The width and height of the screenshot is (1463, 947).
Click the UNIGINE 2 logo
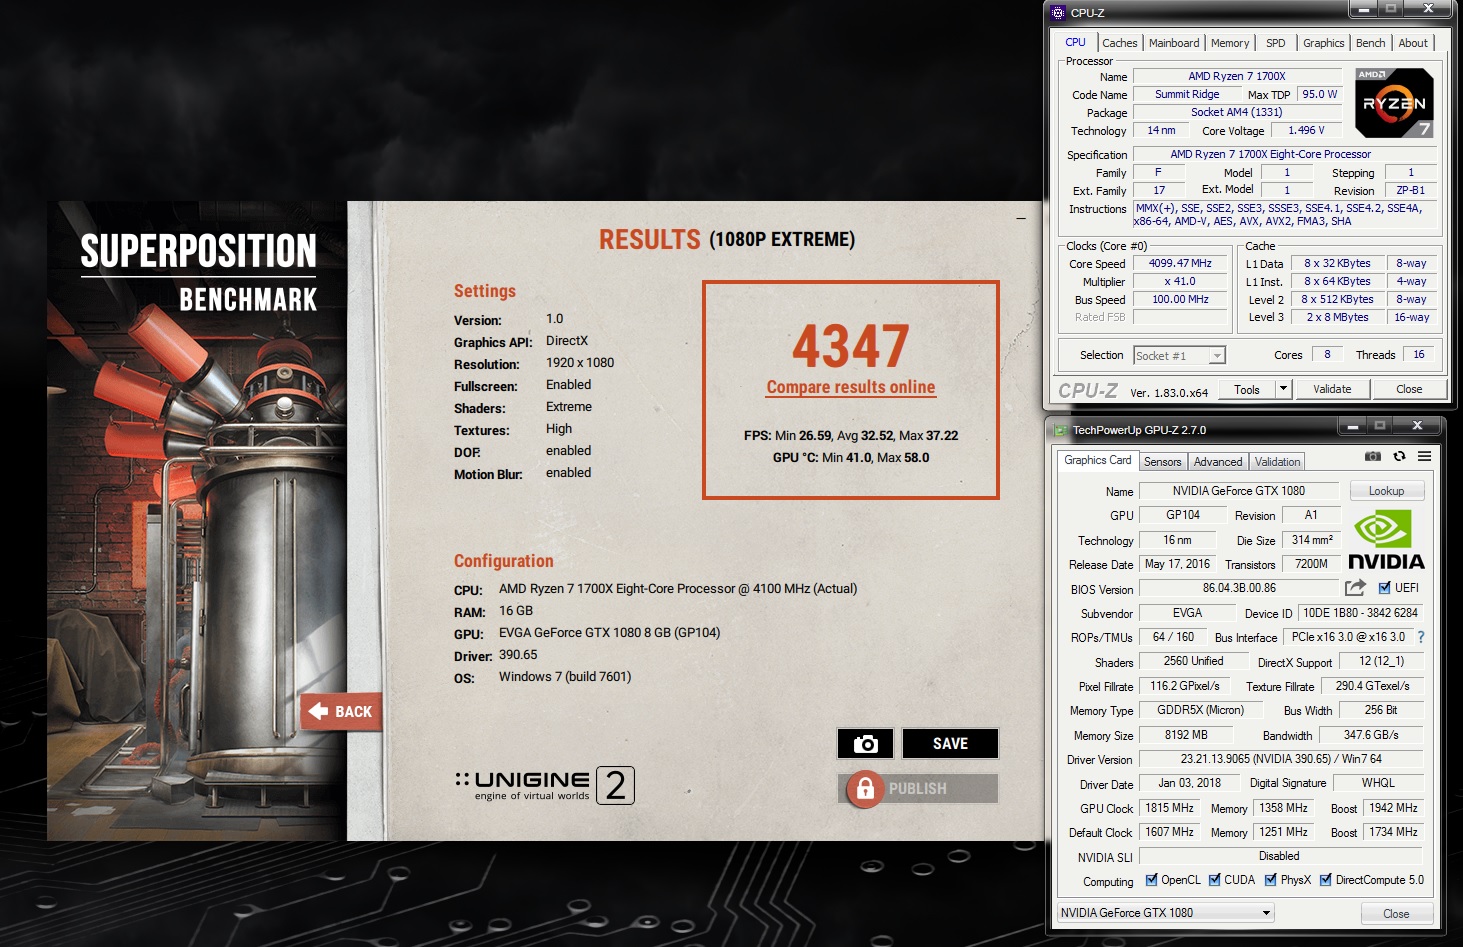[x=545, y=786]
